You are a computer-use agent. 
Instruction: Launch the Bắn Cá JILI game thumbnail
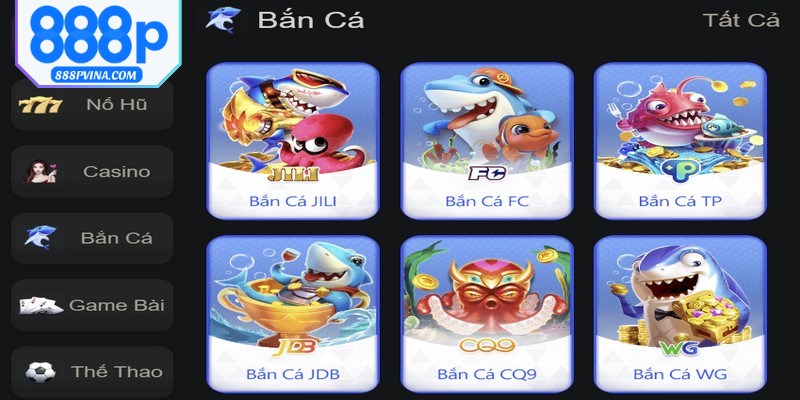[x=293, y=141]
